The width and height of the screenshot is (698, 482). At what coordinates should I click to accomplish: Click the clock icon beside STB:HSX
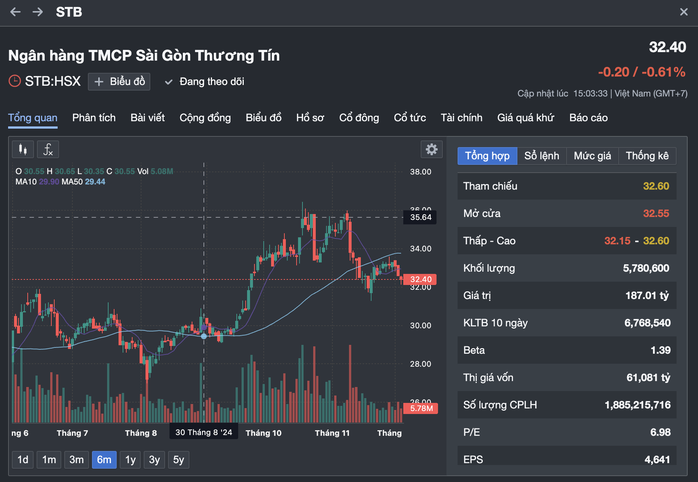point(15,81)
